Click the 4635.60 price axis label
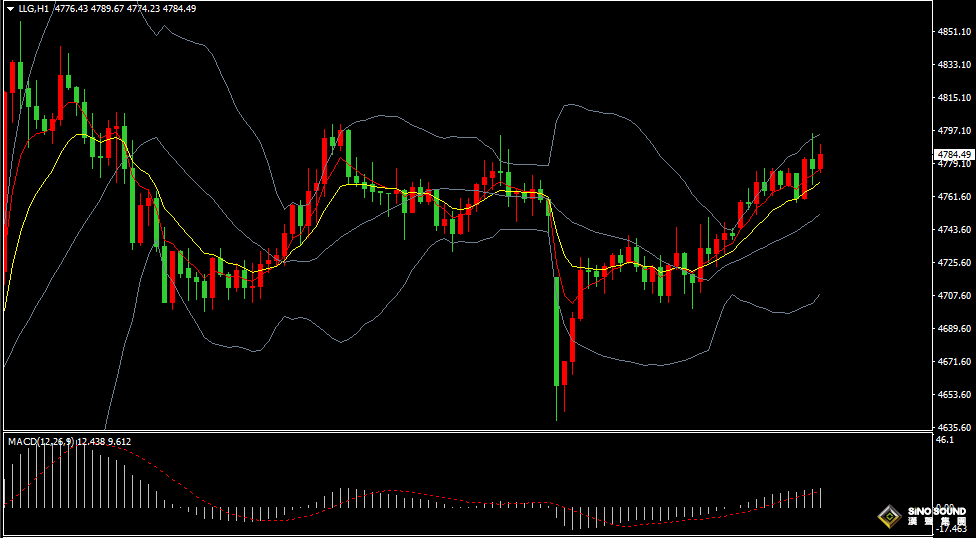Viewport: 976px width, 538px height. [954, 427]
